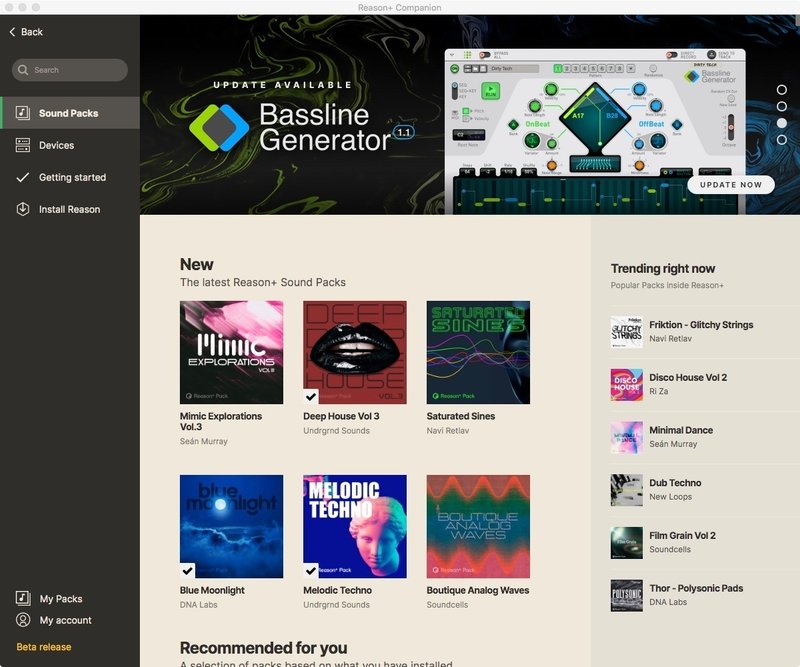Click installed checkmark on Deep House Vol 3
This screenshot has width=800, height=667.
[x=311, y=397]
